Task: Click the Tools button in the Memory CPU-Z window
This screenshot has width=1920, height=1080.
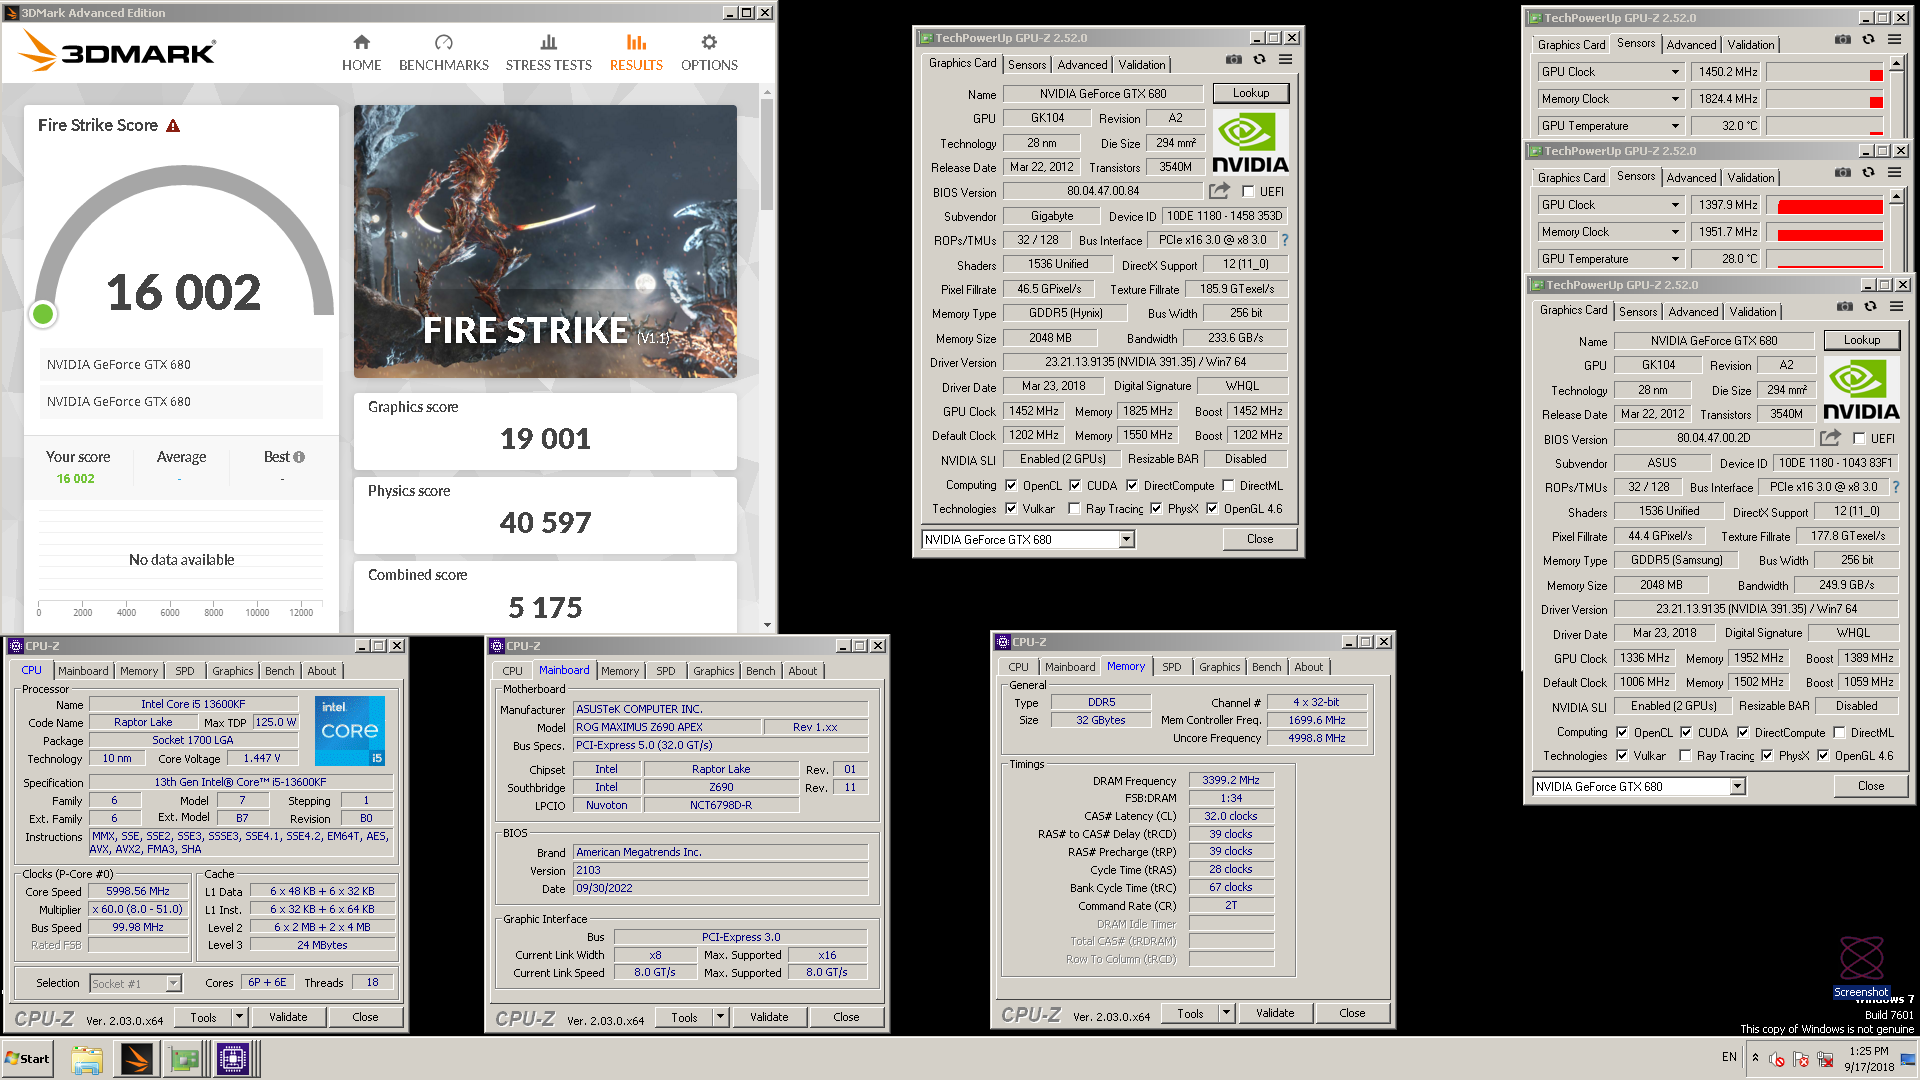Action: click(x=1190, y=1013)
